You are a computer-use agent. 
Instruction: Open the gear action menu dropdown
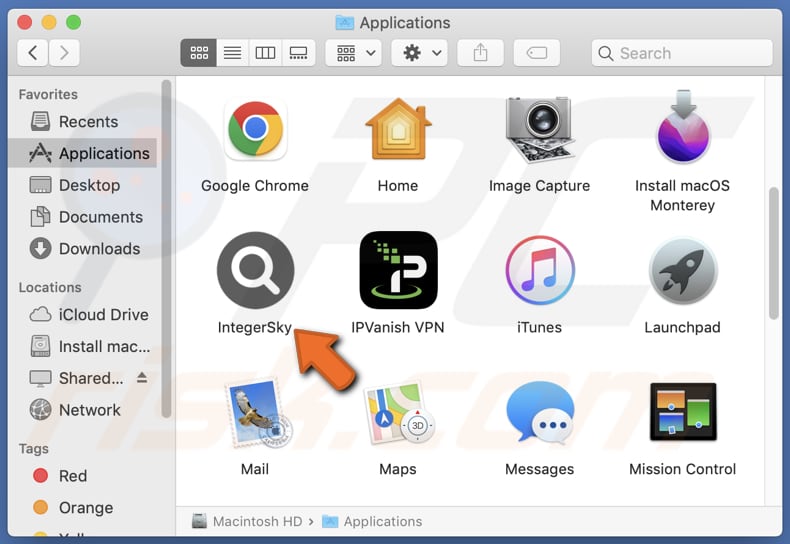[420, 52]
